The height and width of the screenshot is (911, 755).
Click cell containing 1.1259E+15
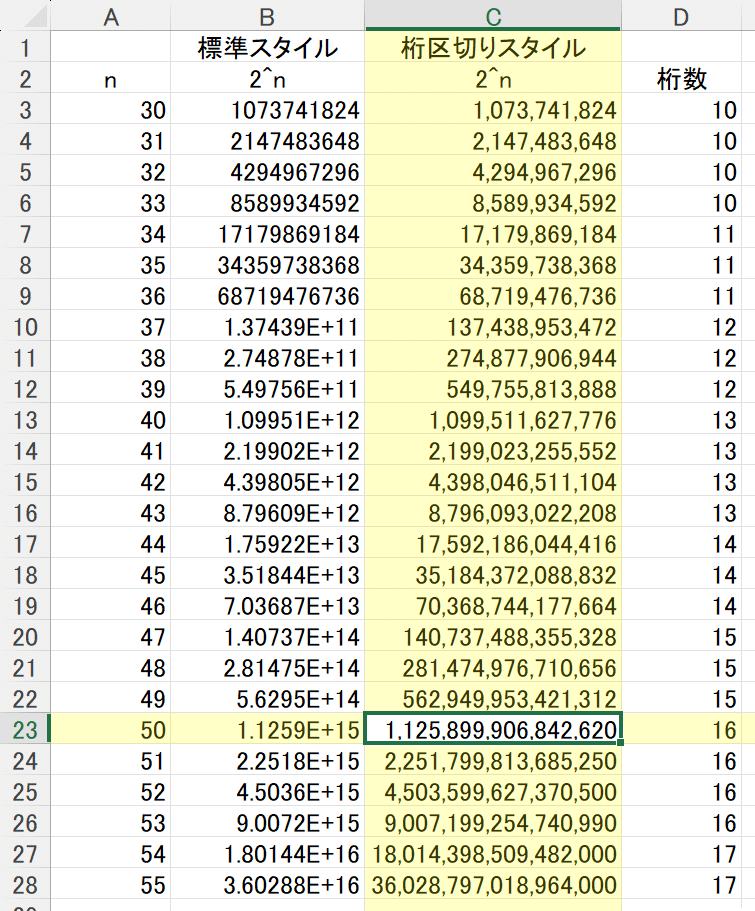coord(267,730)
